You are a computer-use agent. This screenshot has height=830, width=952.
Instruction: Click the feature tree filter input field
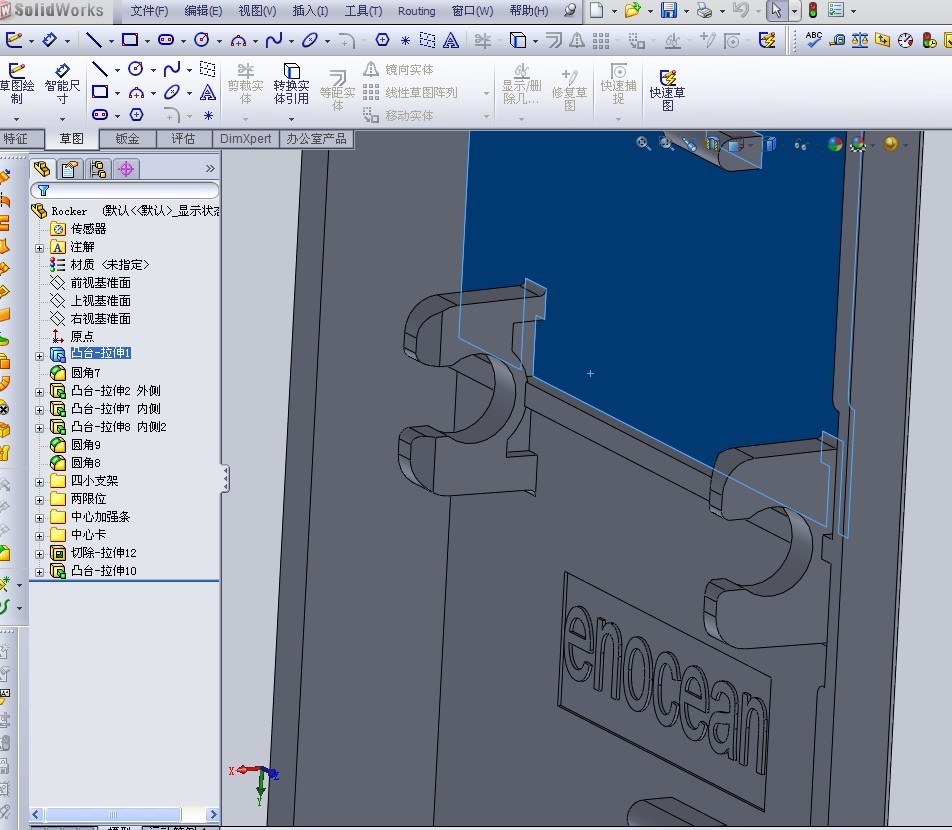point(130,190)
